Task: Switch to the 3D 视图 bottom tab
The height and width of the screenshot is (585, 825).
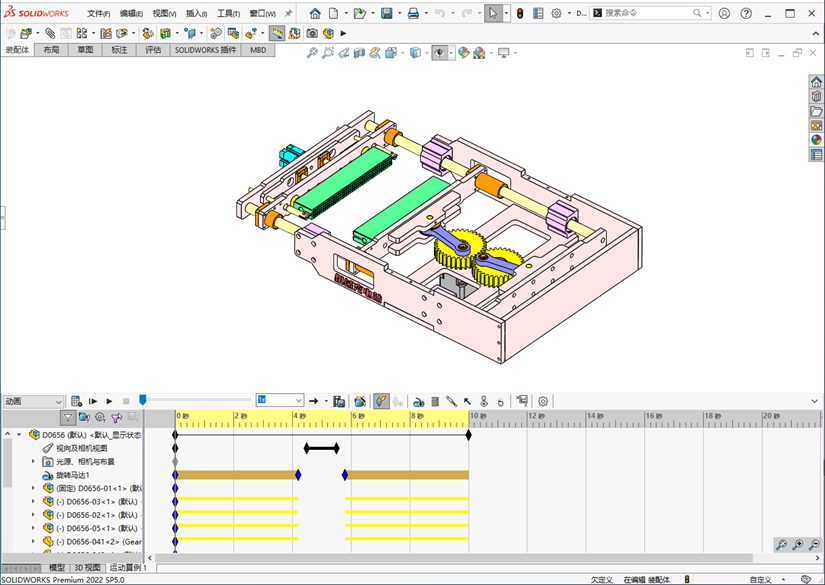Action: 86,568
